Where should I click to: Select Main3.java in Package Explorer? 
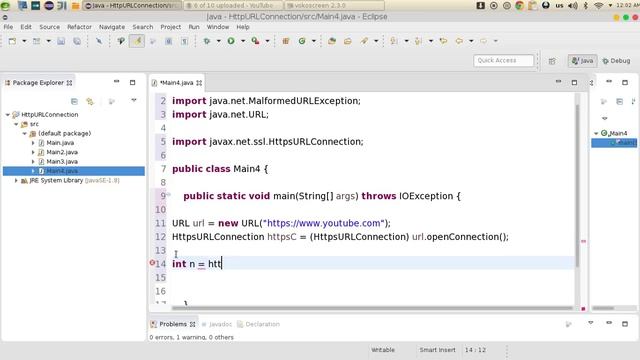(62, 162)
